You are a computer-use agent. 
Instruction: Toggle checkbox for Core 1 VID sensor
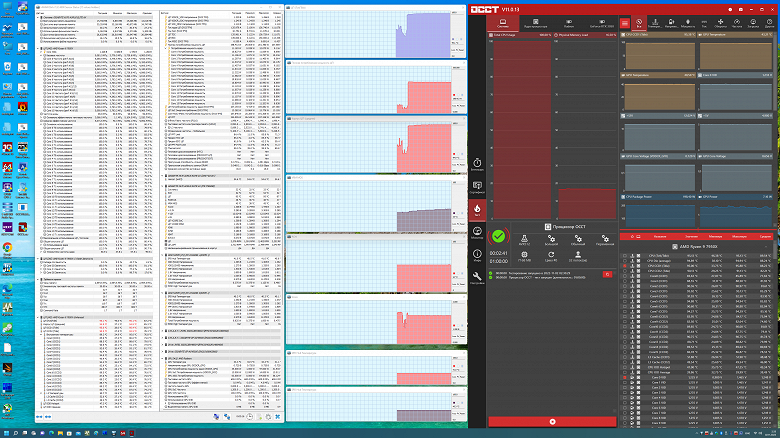625,382
